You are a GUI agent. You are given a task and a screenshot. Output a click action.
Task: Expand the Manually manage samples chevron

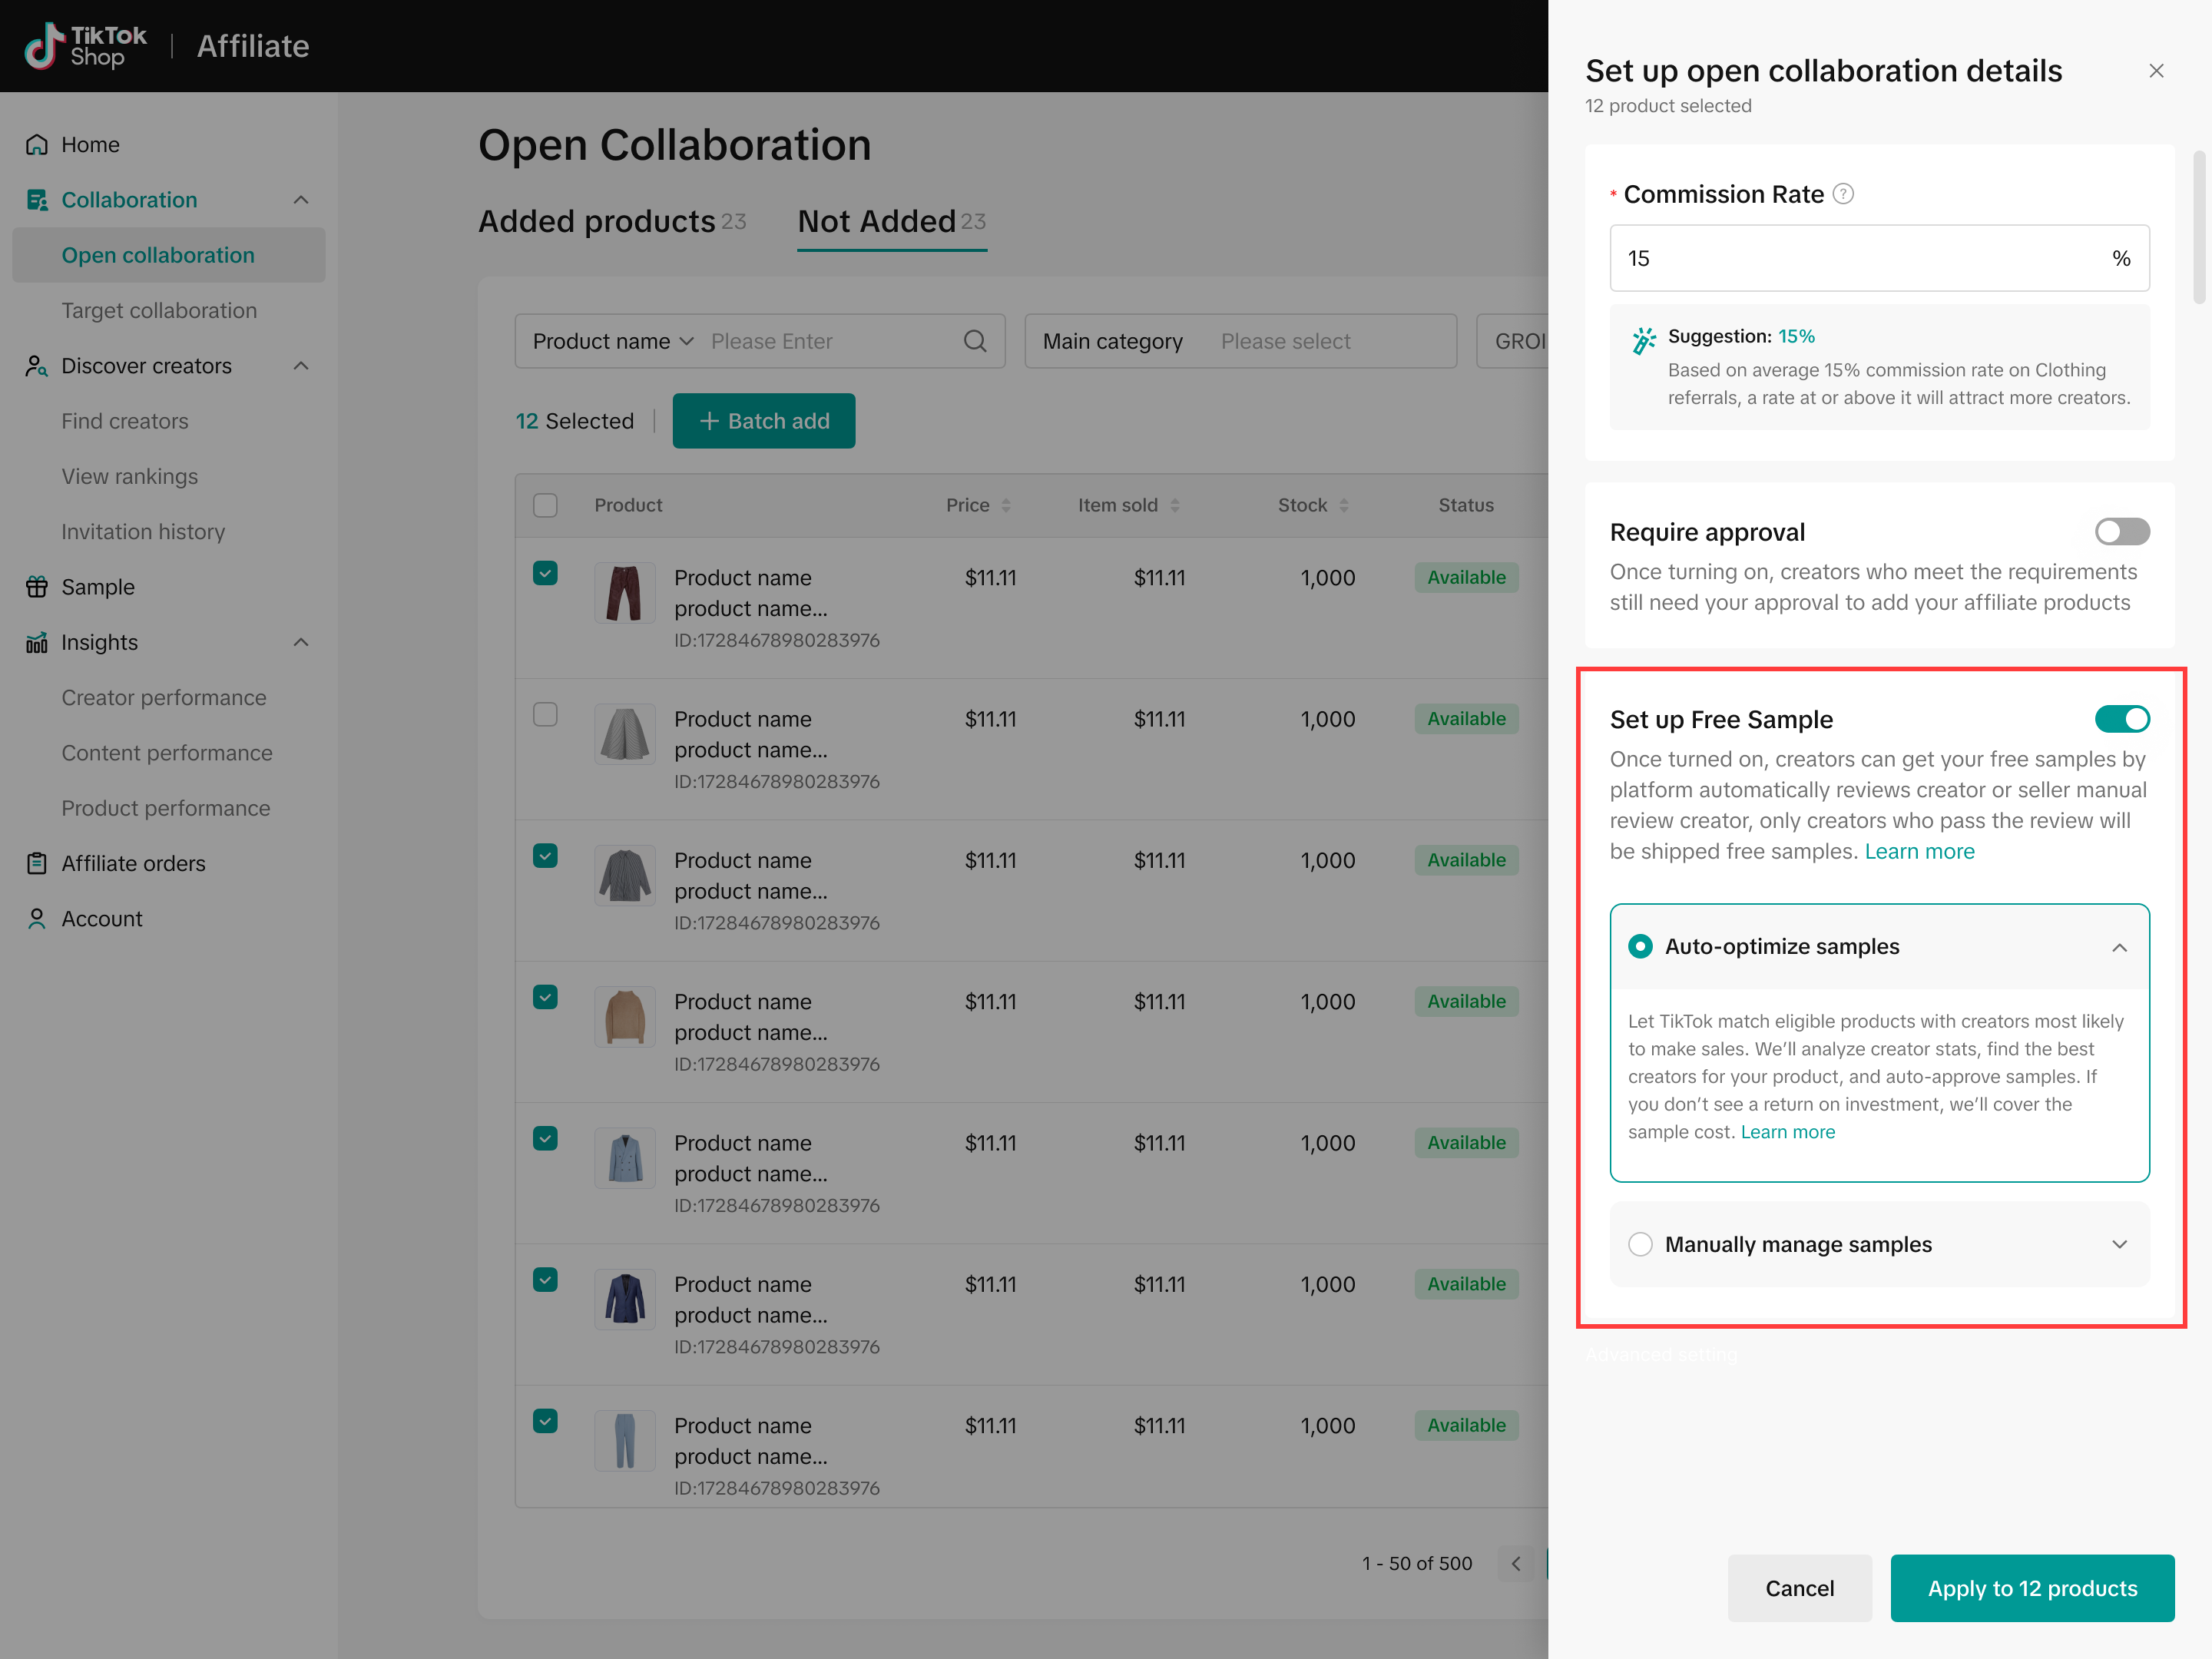click(x=2119, y=1244)
